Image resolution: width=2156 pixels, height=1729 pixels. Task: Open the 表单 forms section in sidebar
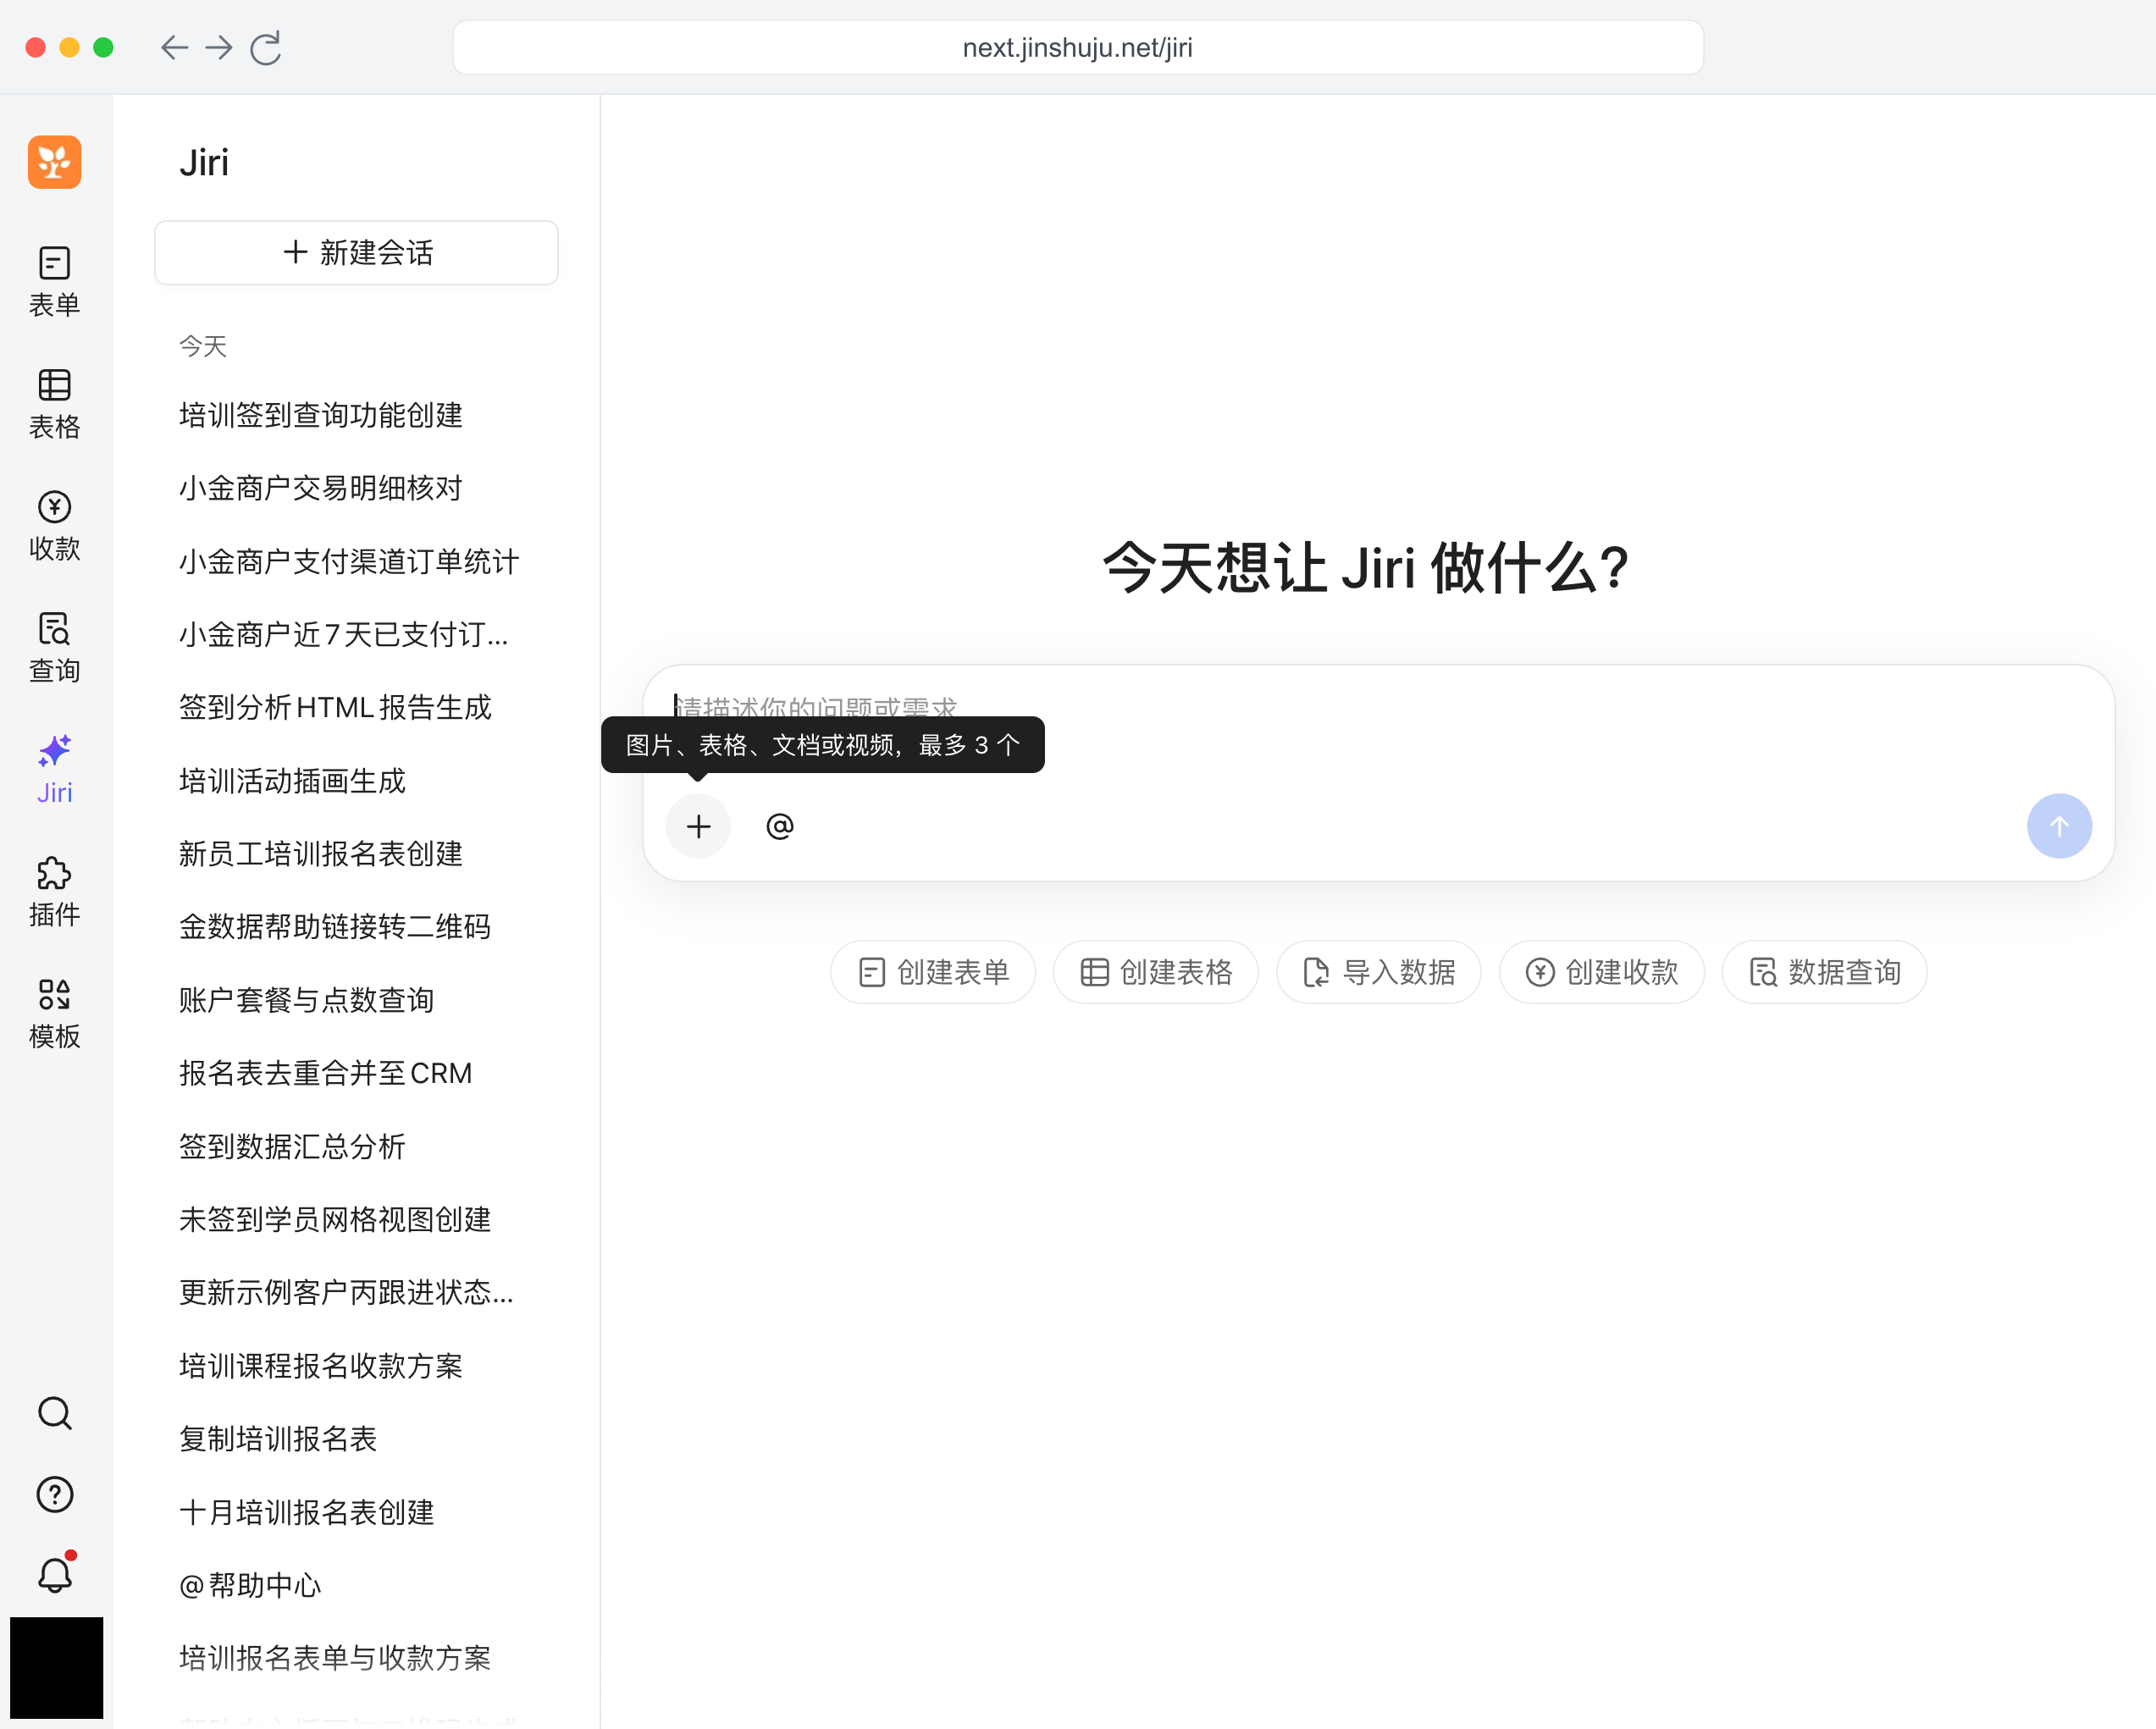(x=54, y=282)
